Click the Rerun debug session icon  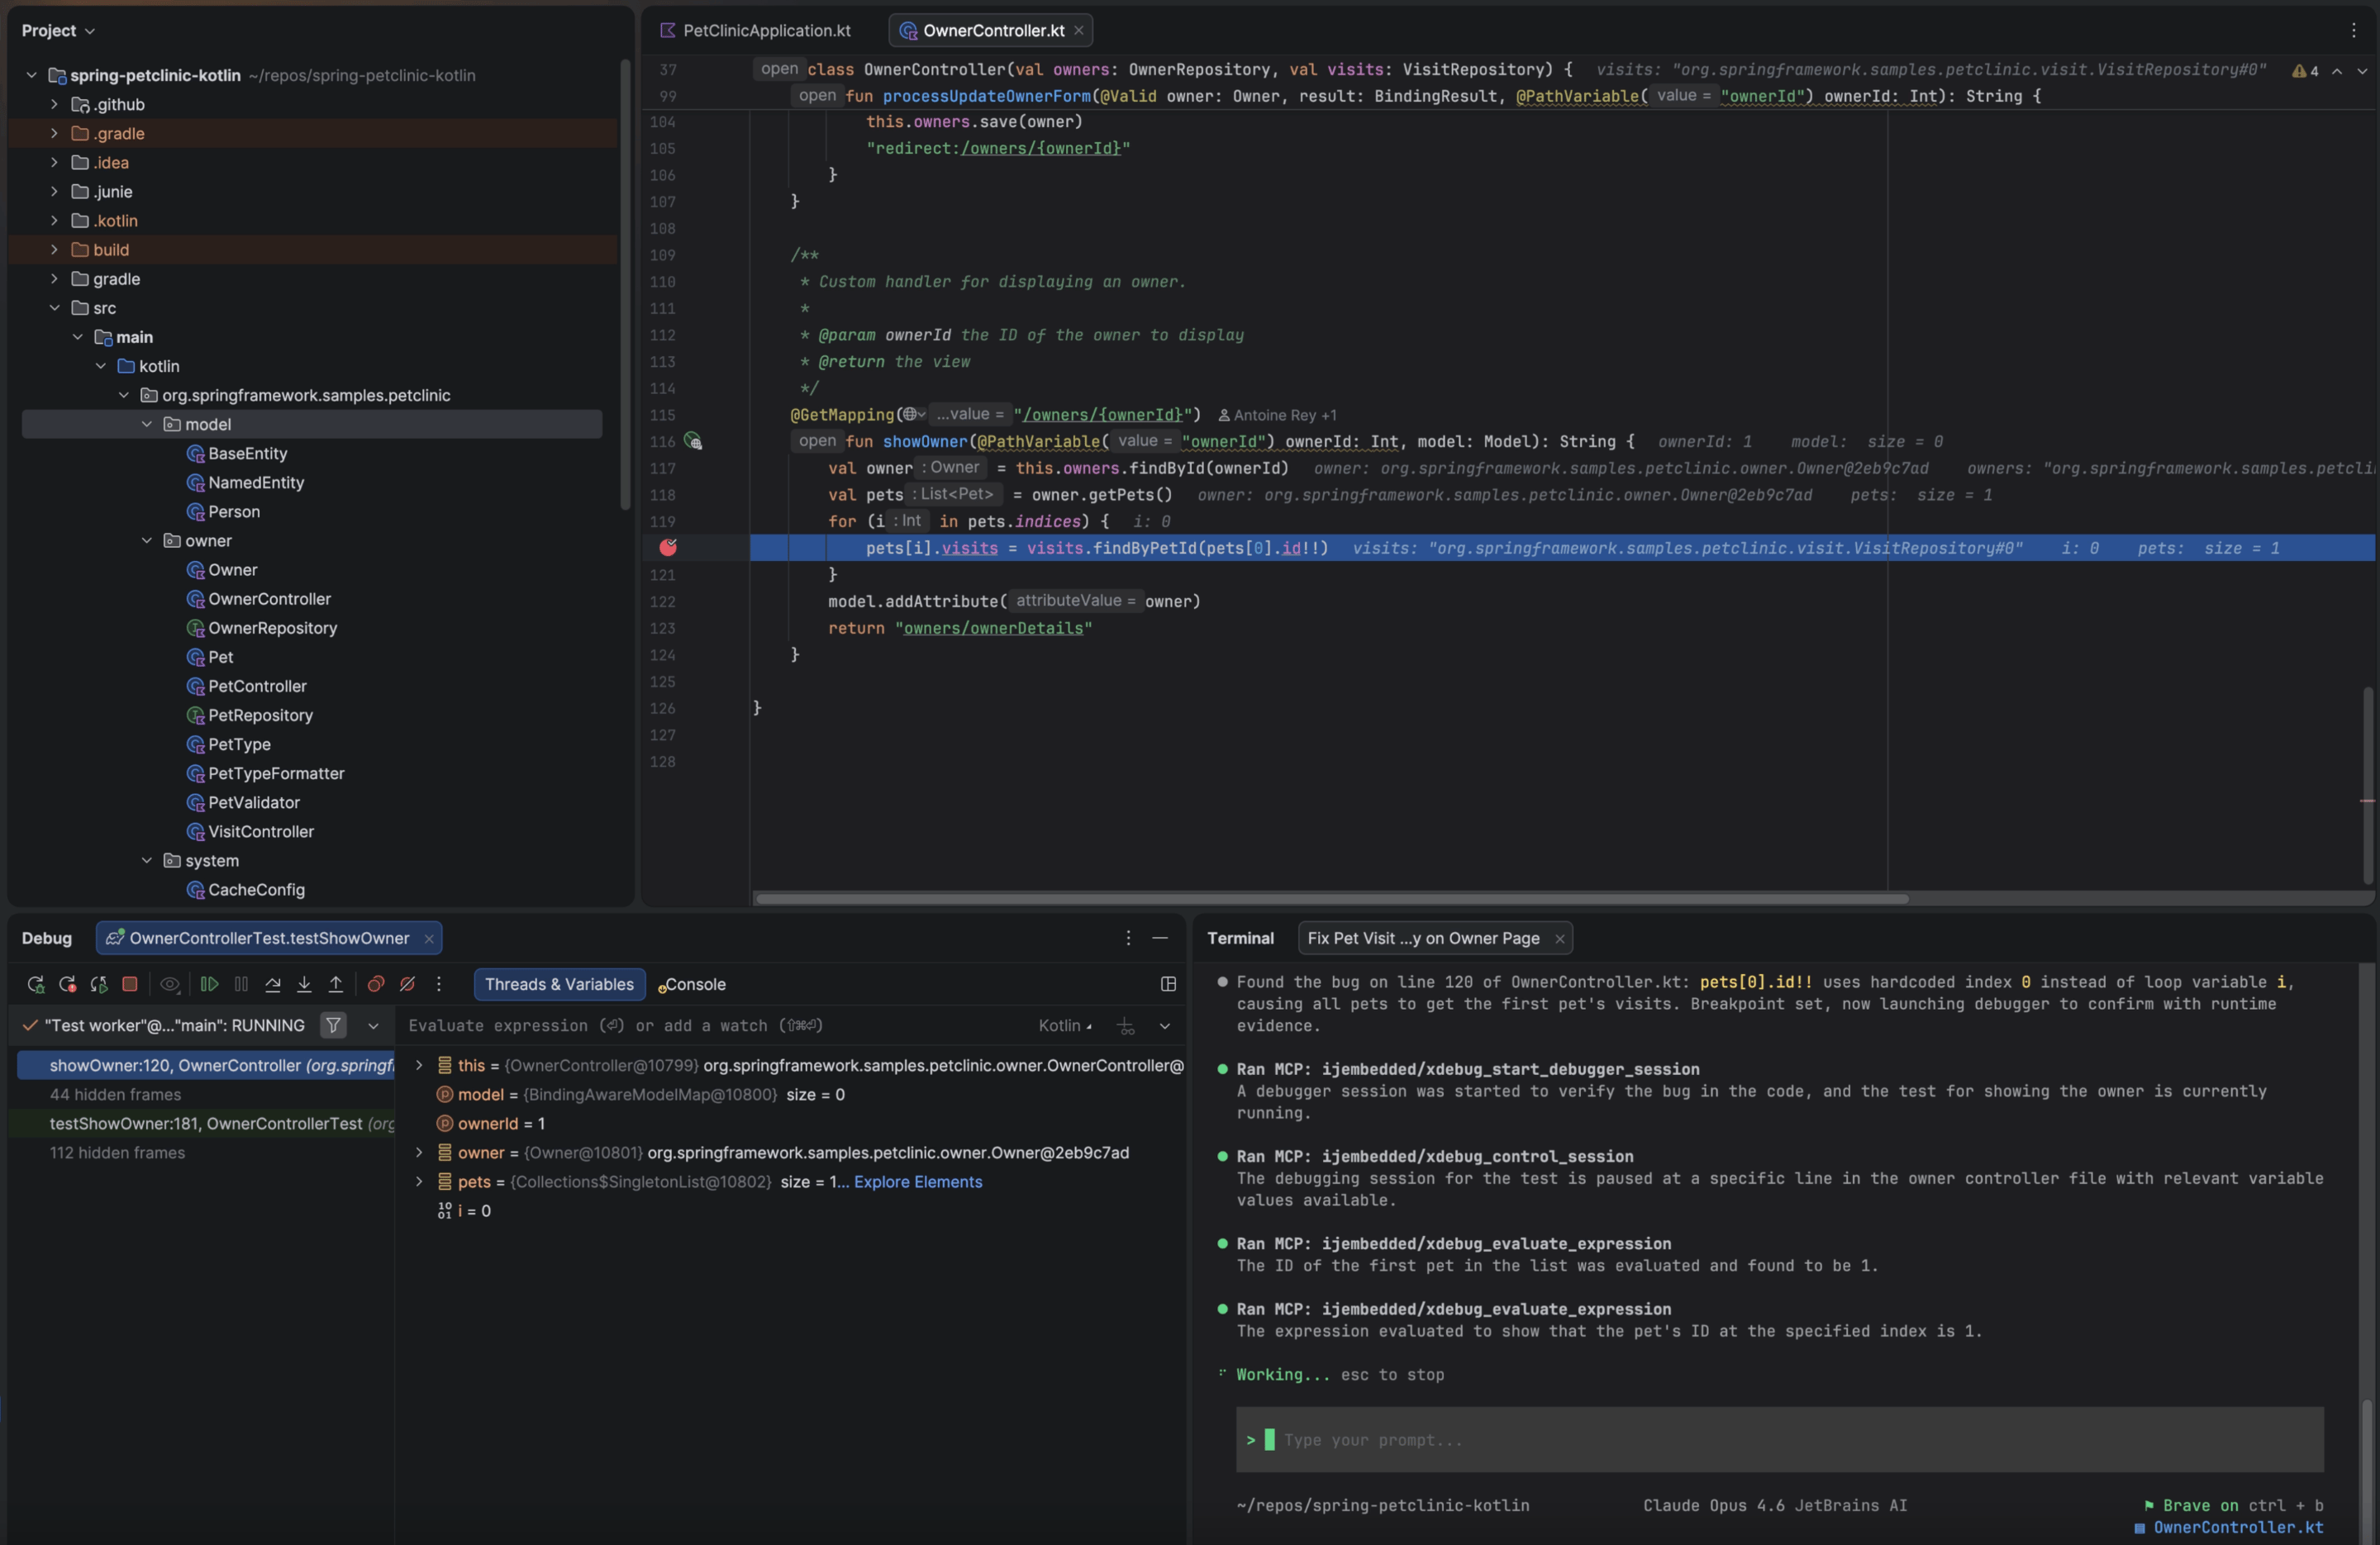[36, 984]
